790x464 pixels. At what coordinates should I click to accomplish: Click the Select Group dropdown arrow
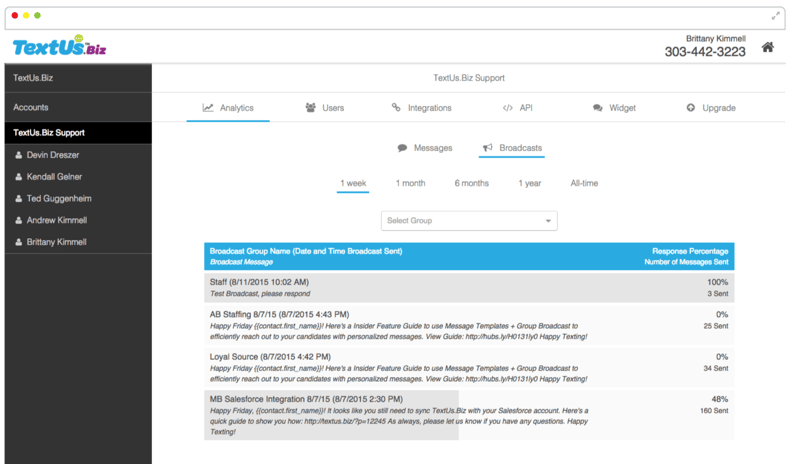pos(548,221)
